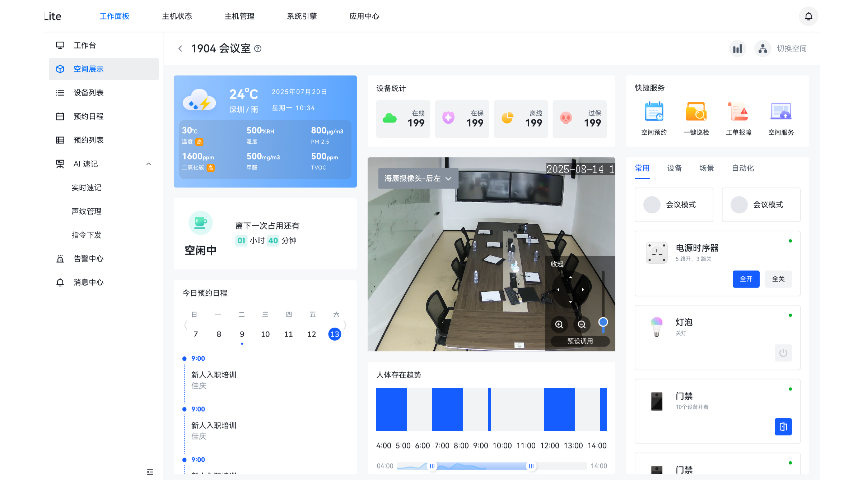
Task: Click the right handle of the trend range slider
Action: point(530,466)
